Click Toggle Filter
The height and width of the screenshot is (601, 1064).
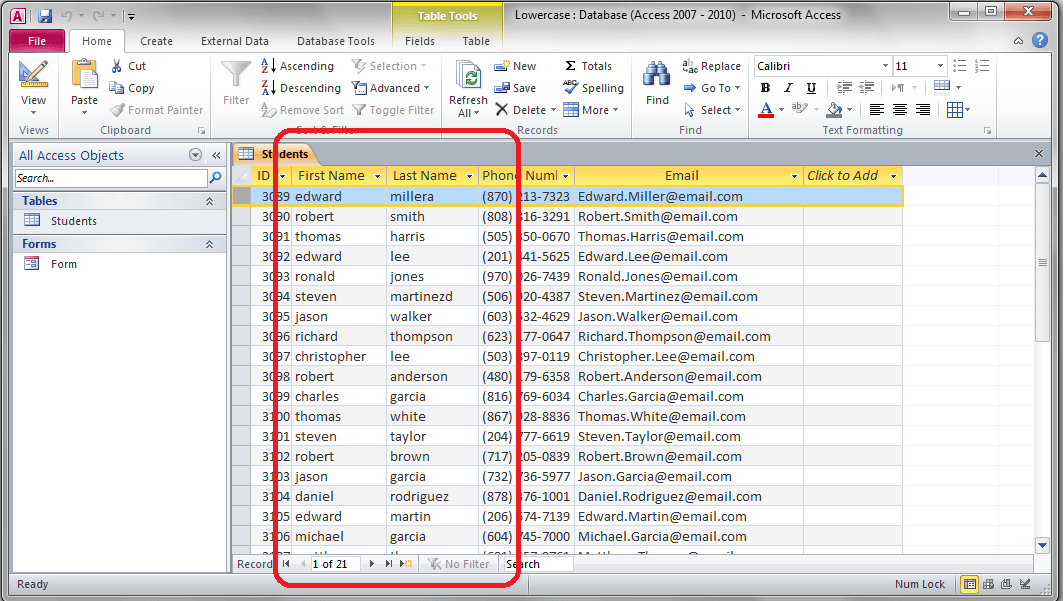[394, 110]
